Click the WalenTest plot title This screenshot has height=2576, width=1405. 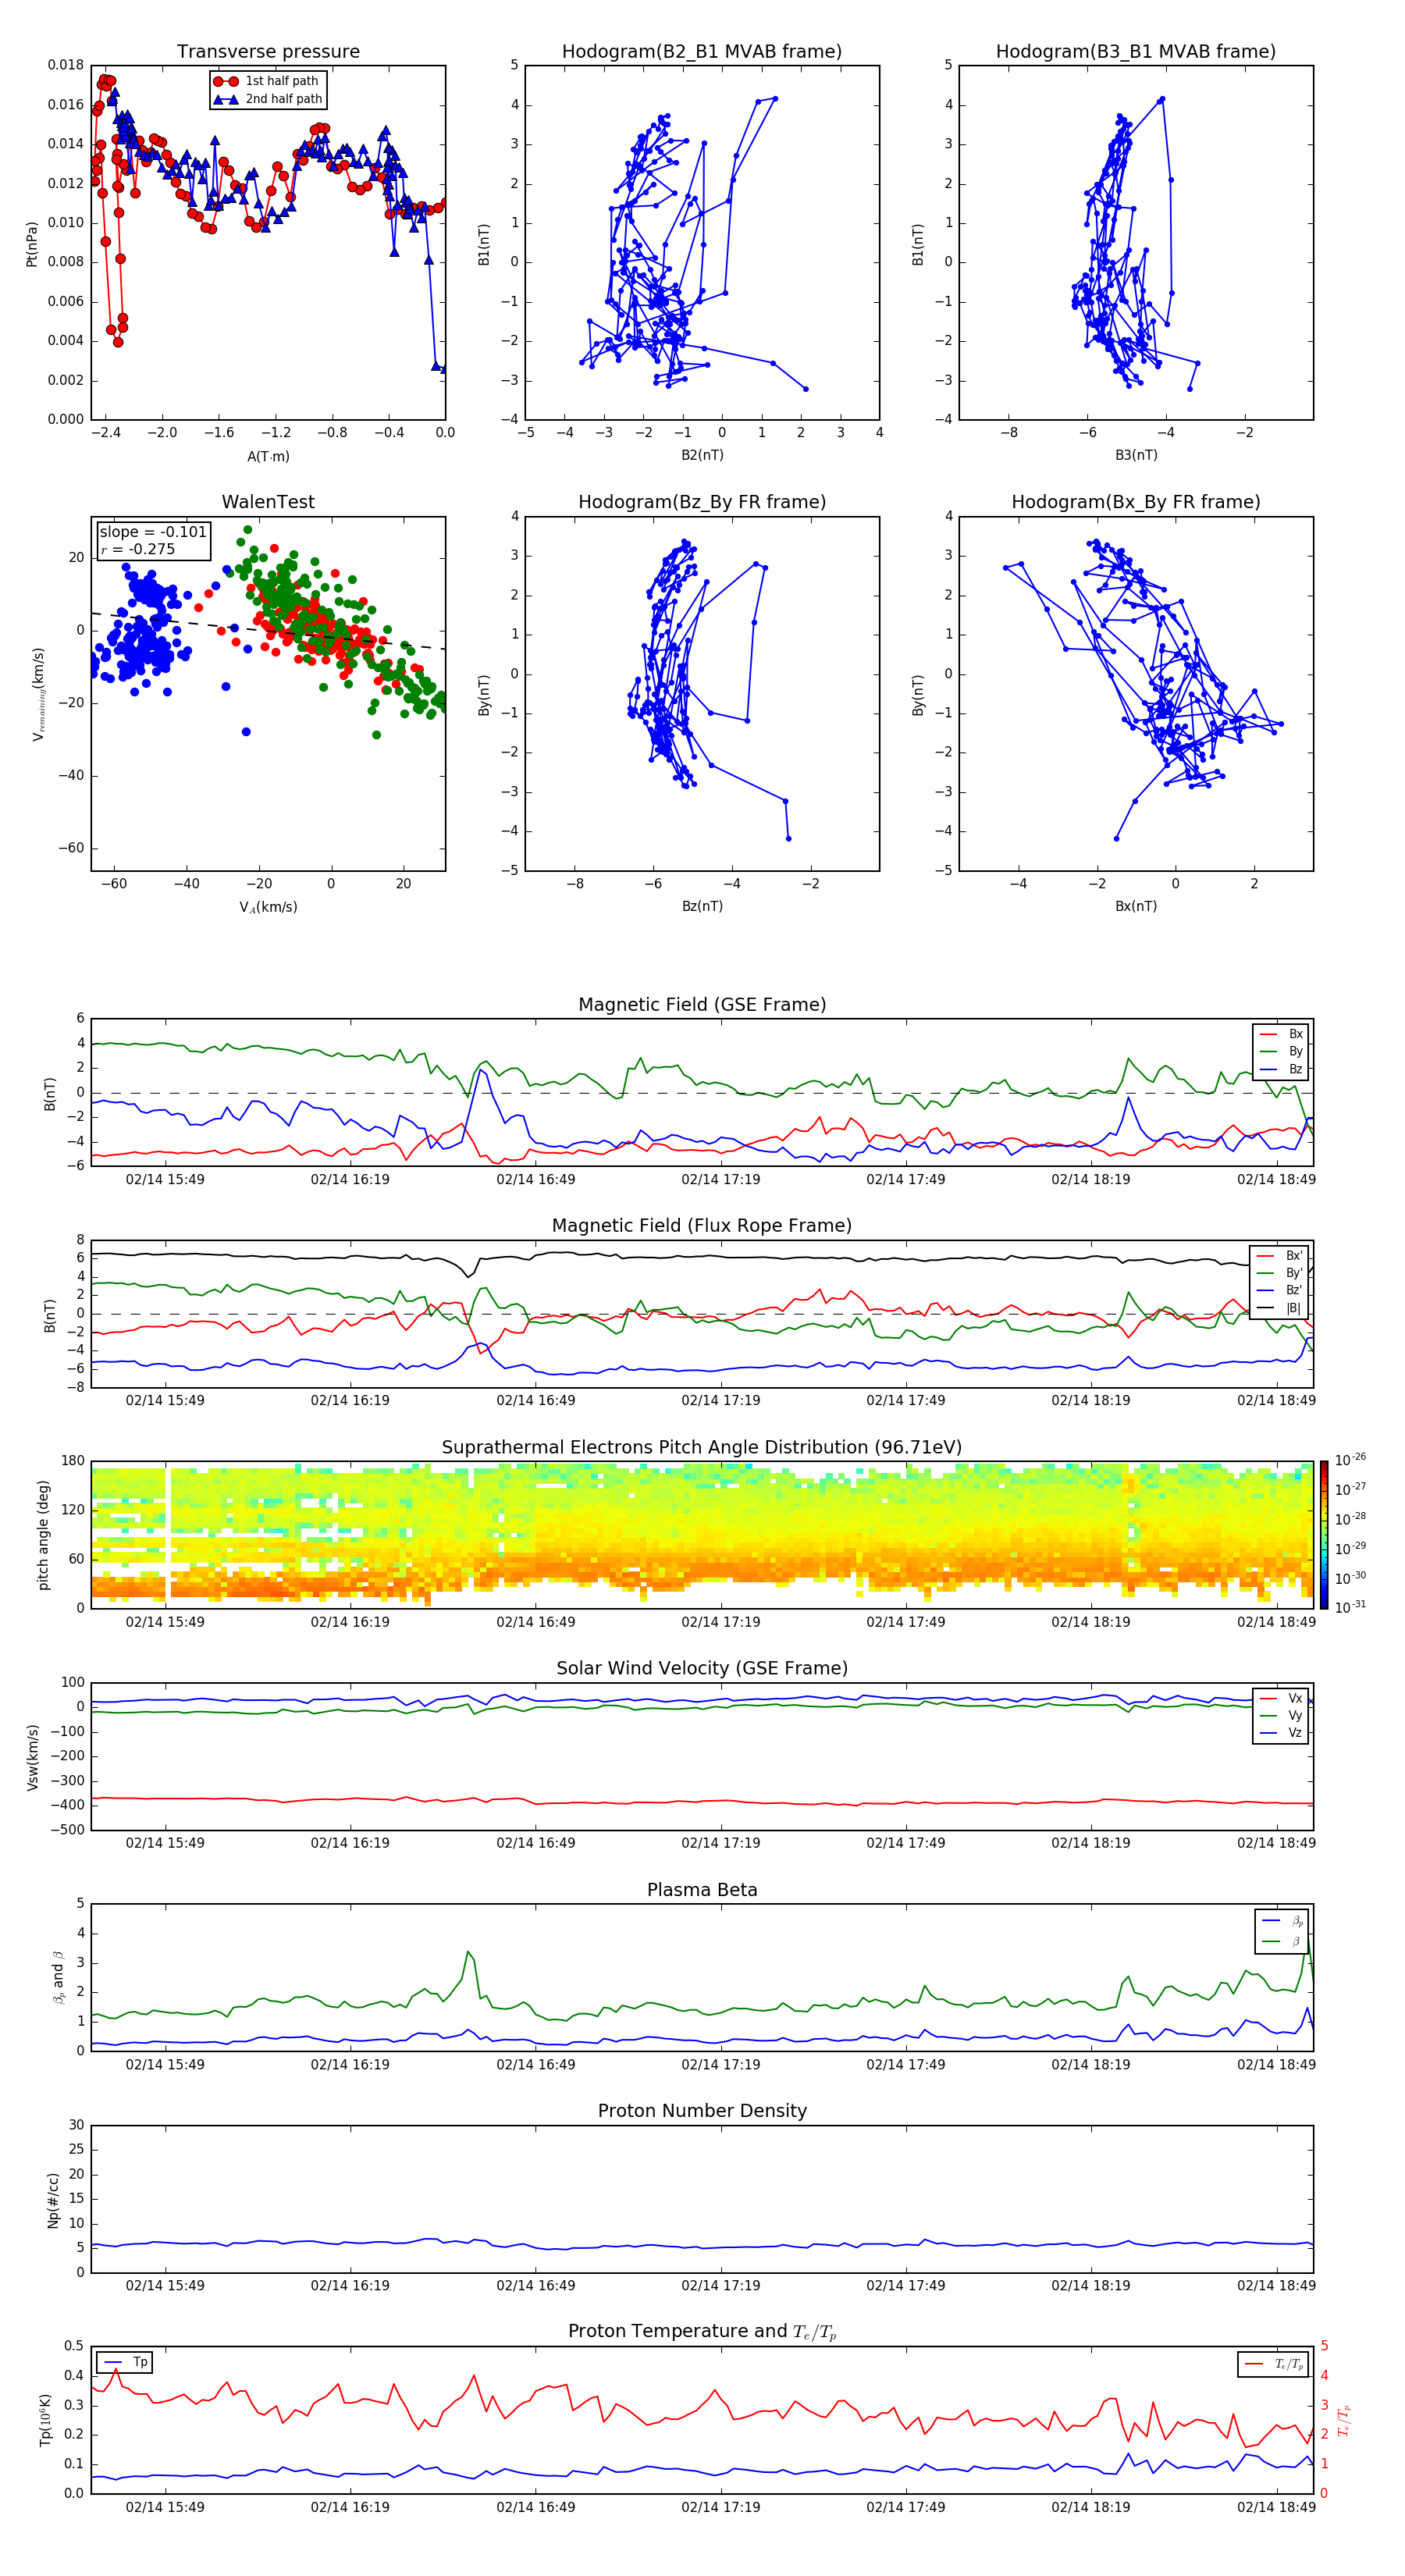pos(268,502)
